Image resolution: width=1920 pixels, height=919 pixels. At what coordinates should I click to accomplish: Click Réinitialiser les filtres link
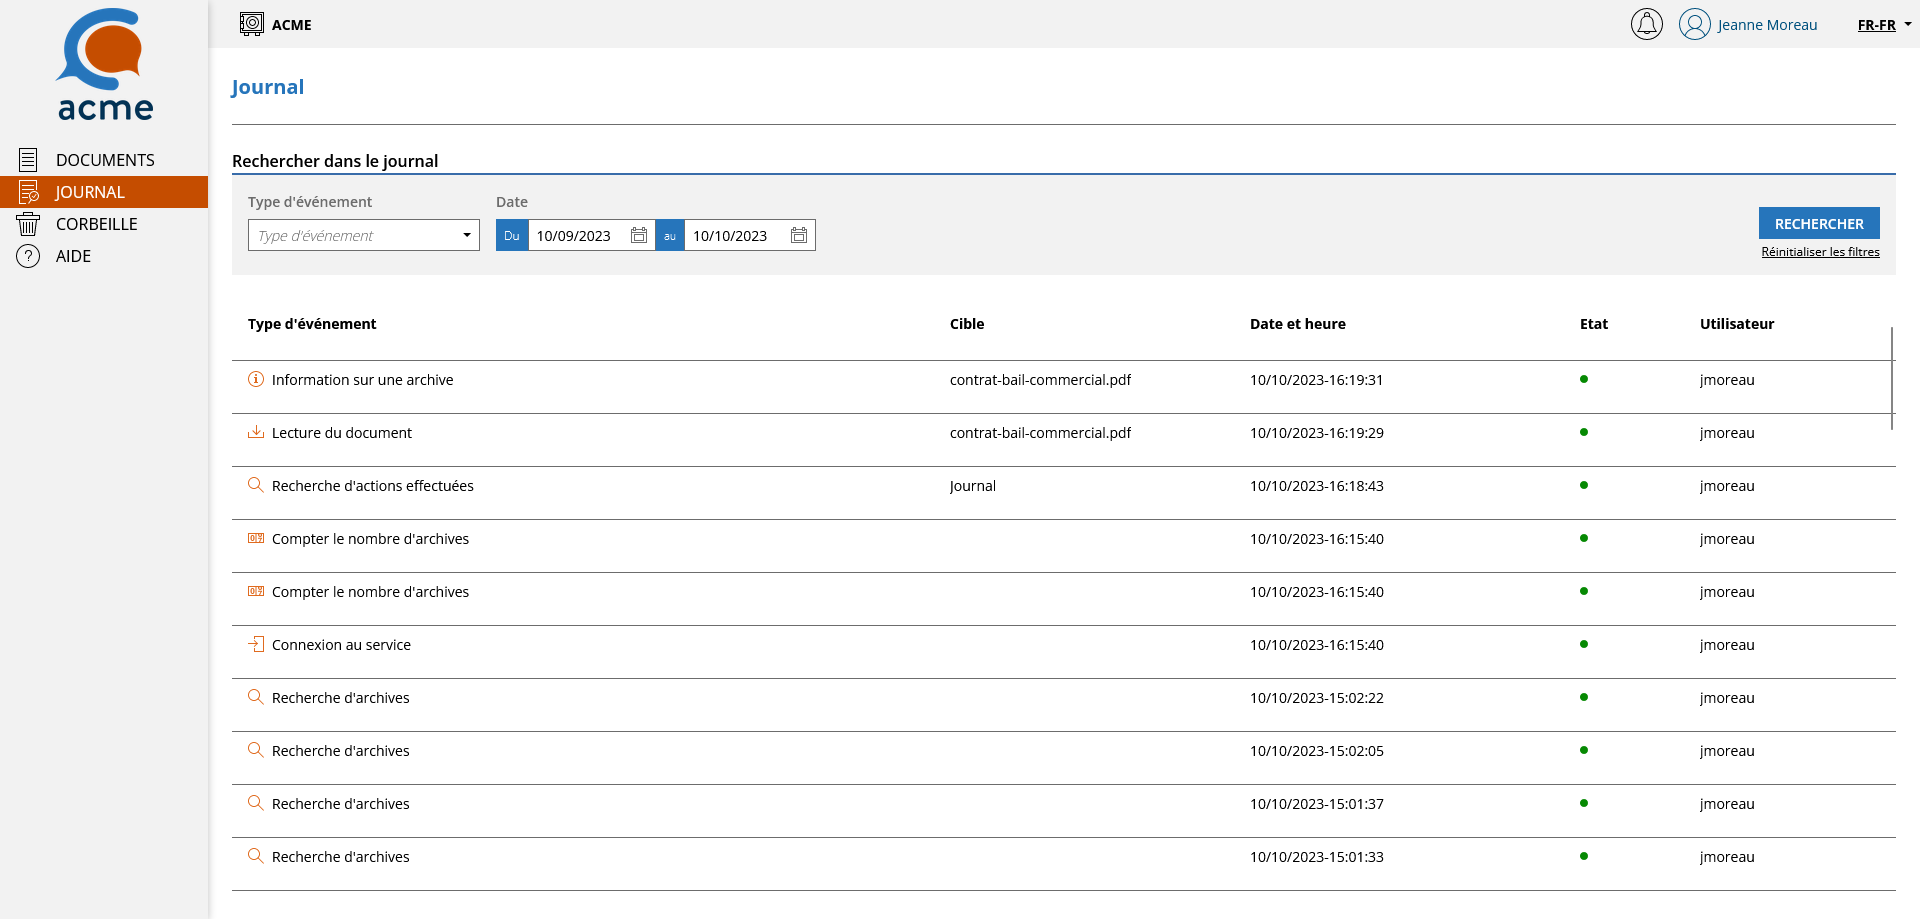pyautogui.click(x=1820, y=252)
